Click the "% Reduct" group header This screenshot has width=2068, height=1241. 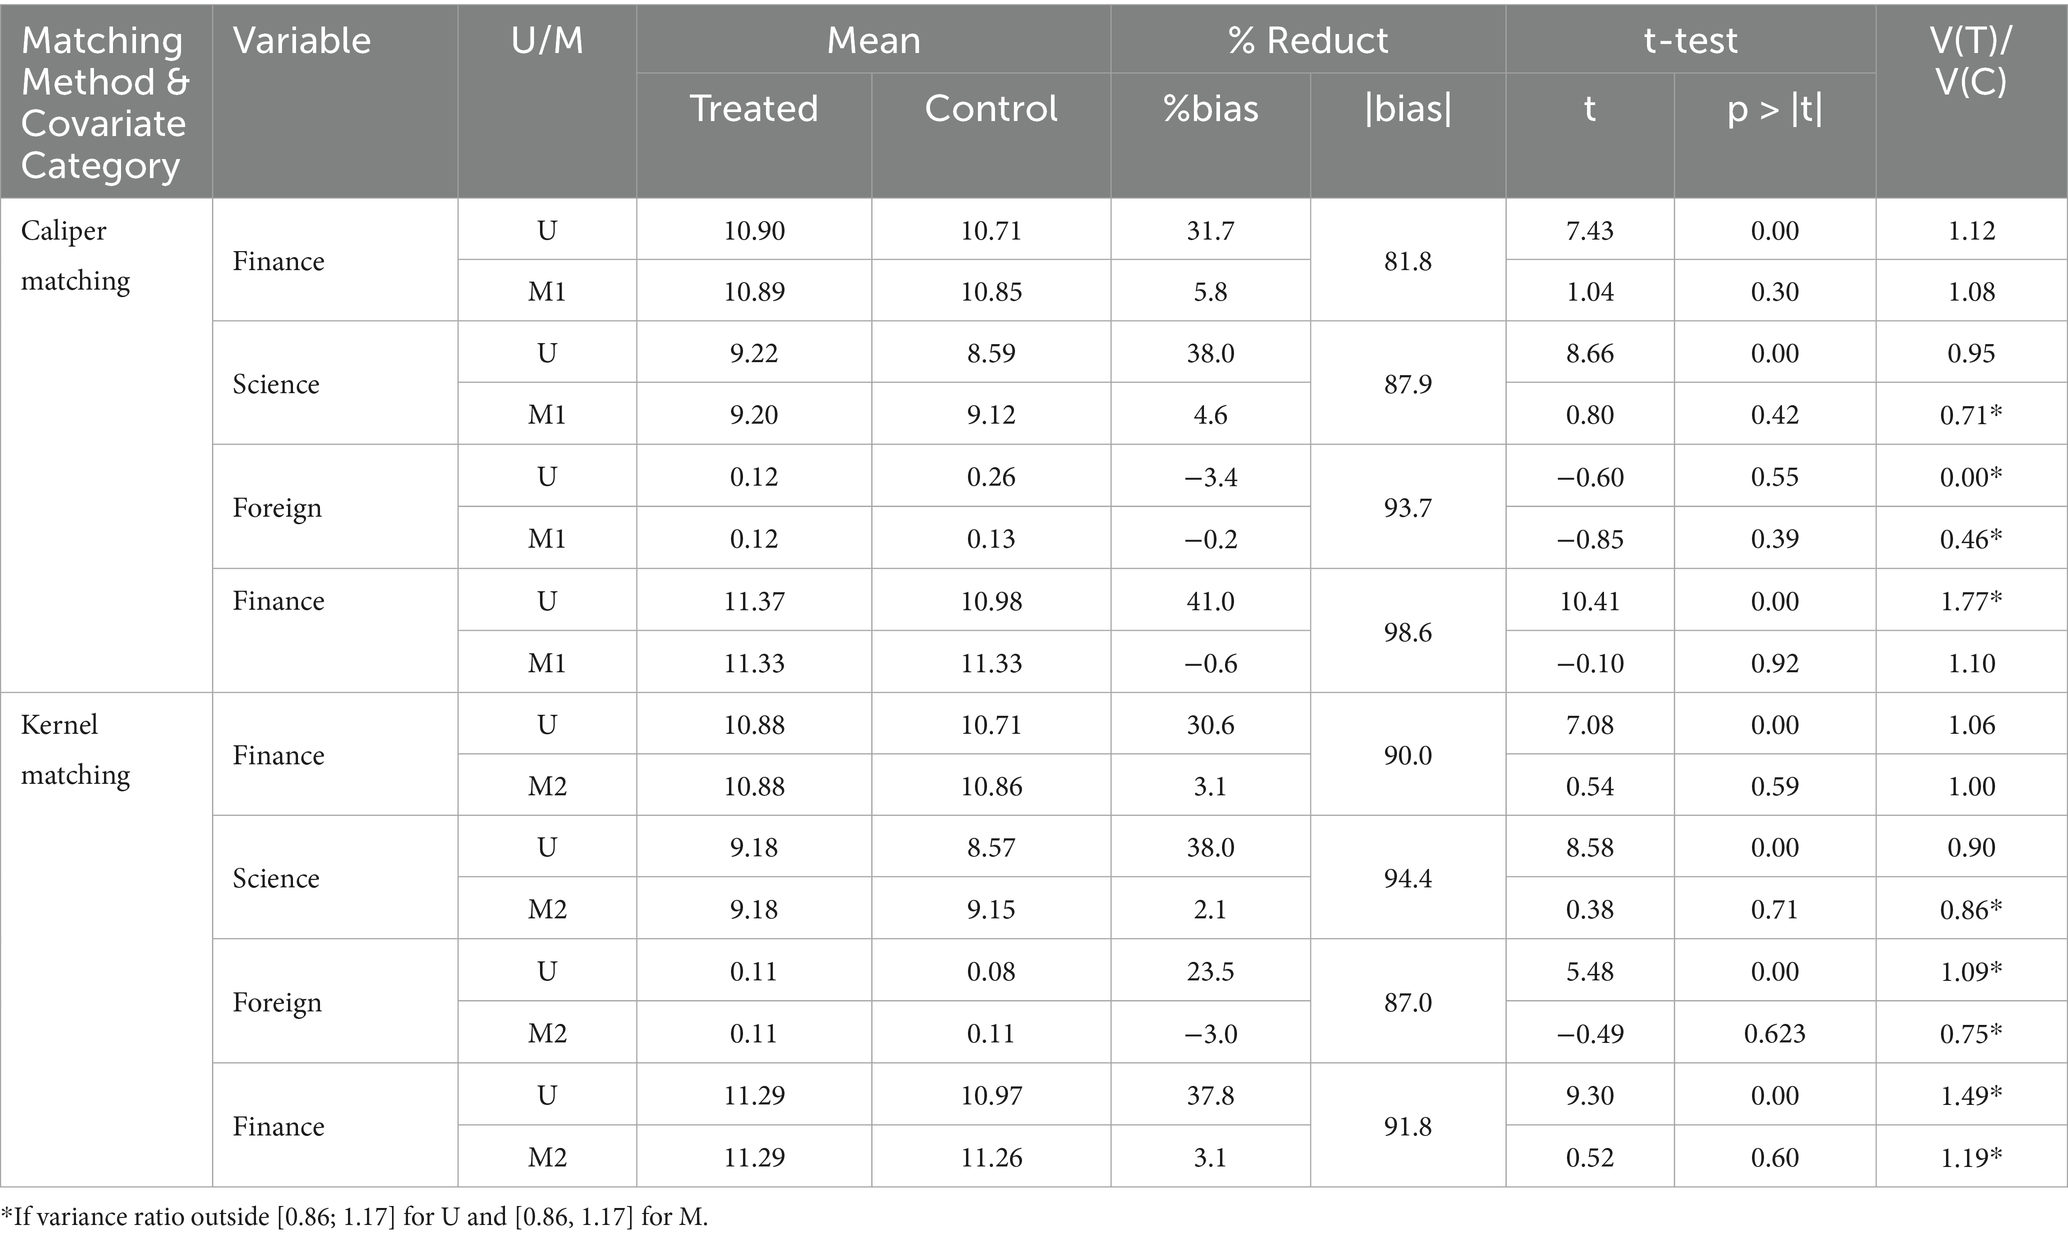[1307, 41]
